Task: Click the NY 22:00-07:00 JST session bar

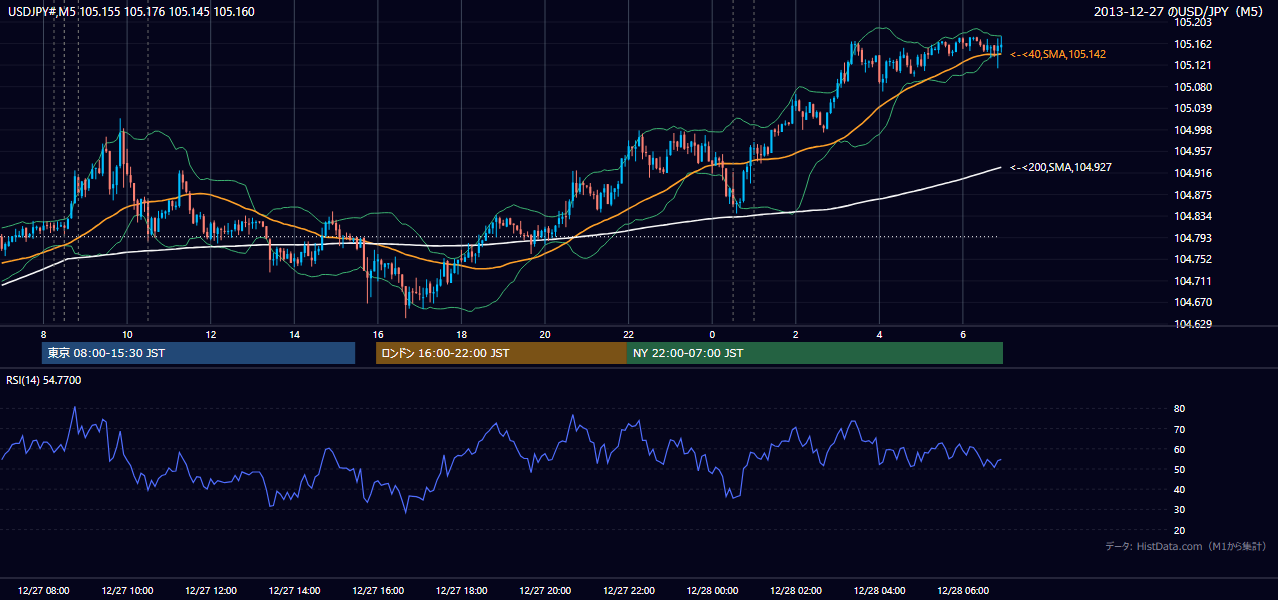Action: pos(815,353)
